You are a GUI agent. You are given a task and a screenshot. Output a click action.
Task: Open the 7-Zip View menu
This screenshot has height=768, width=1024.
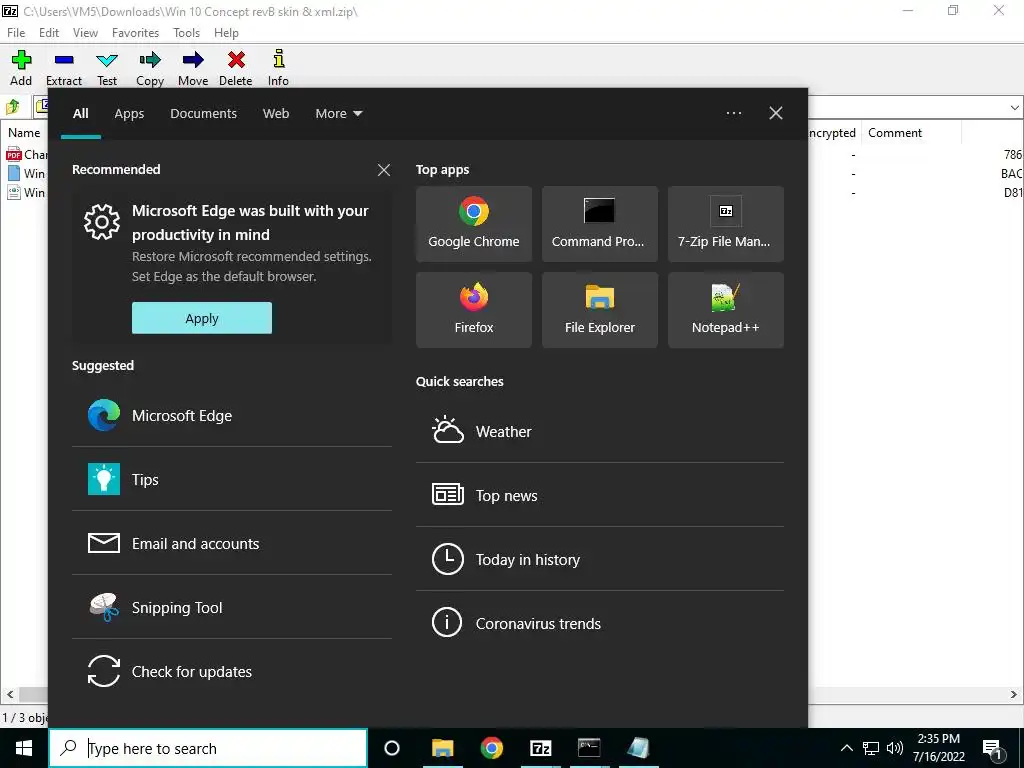[x=86, y=33]
